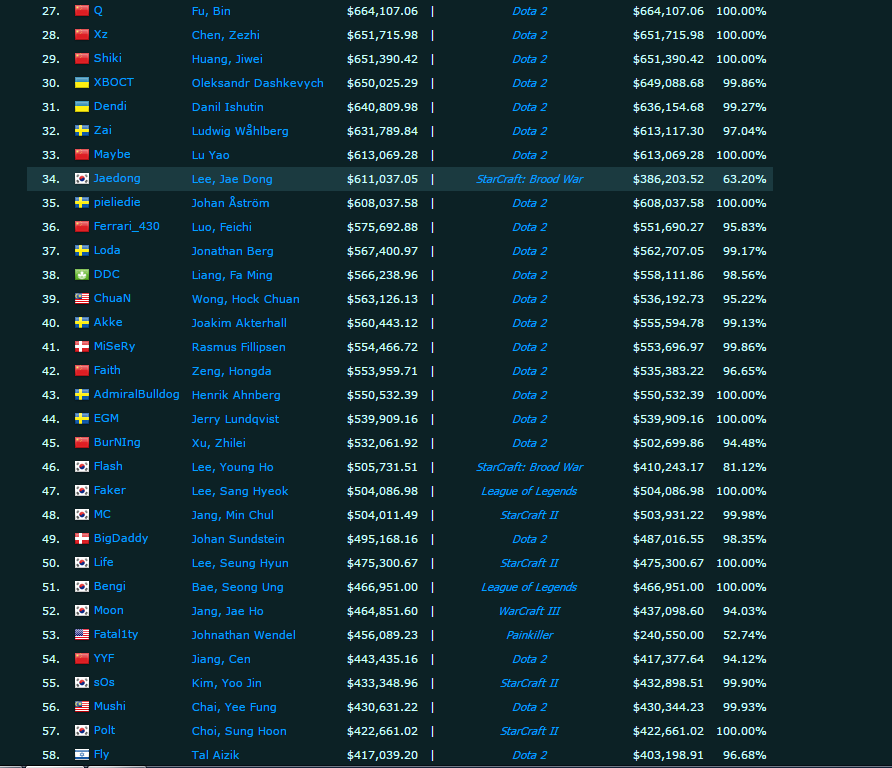
Task: Open the AdmiralBulldog player ID link
Action: pos(137,394)
